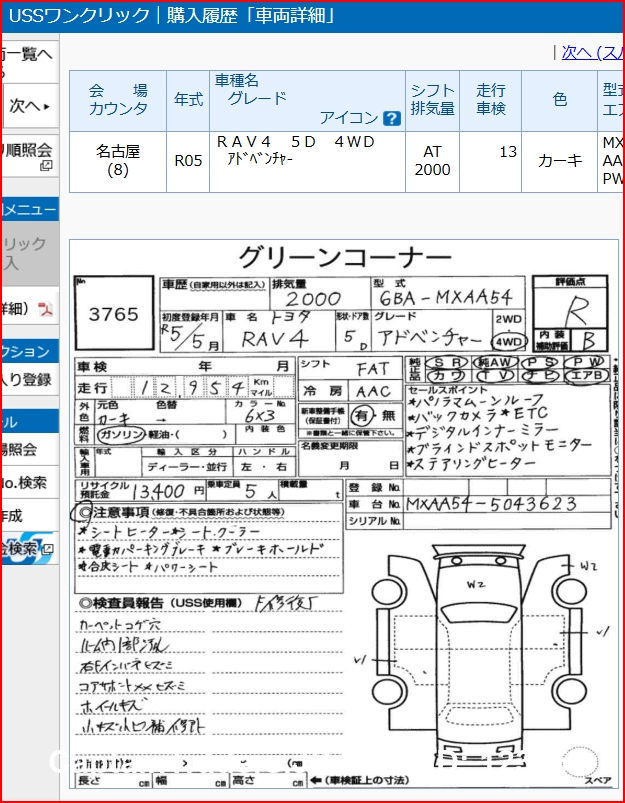Click the シフト 排気量 column header

click(x=432, y=100)
